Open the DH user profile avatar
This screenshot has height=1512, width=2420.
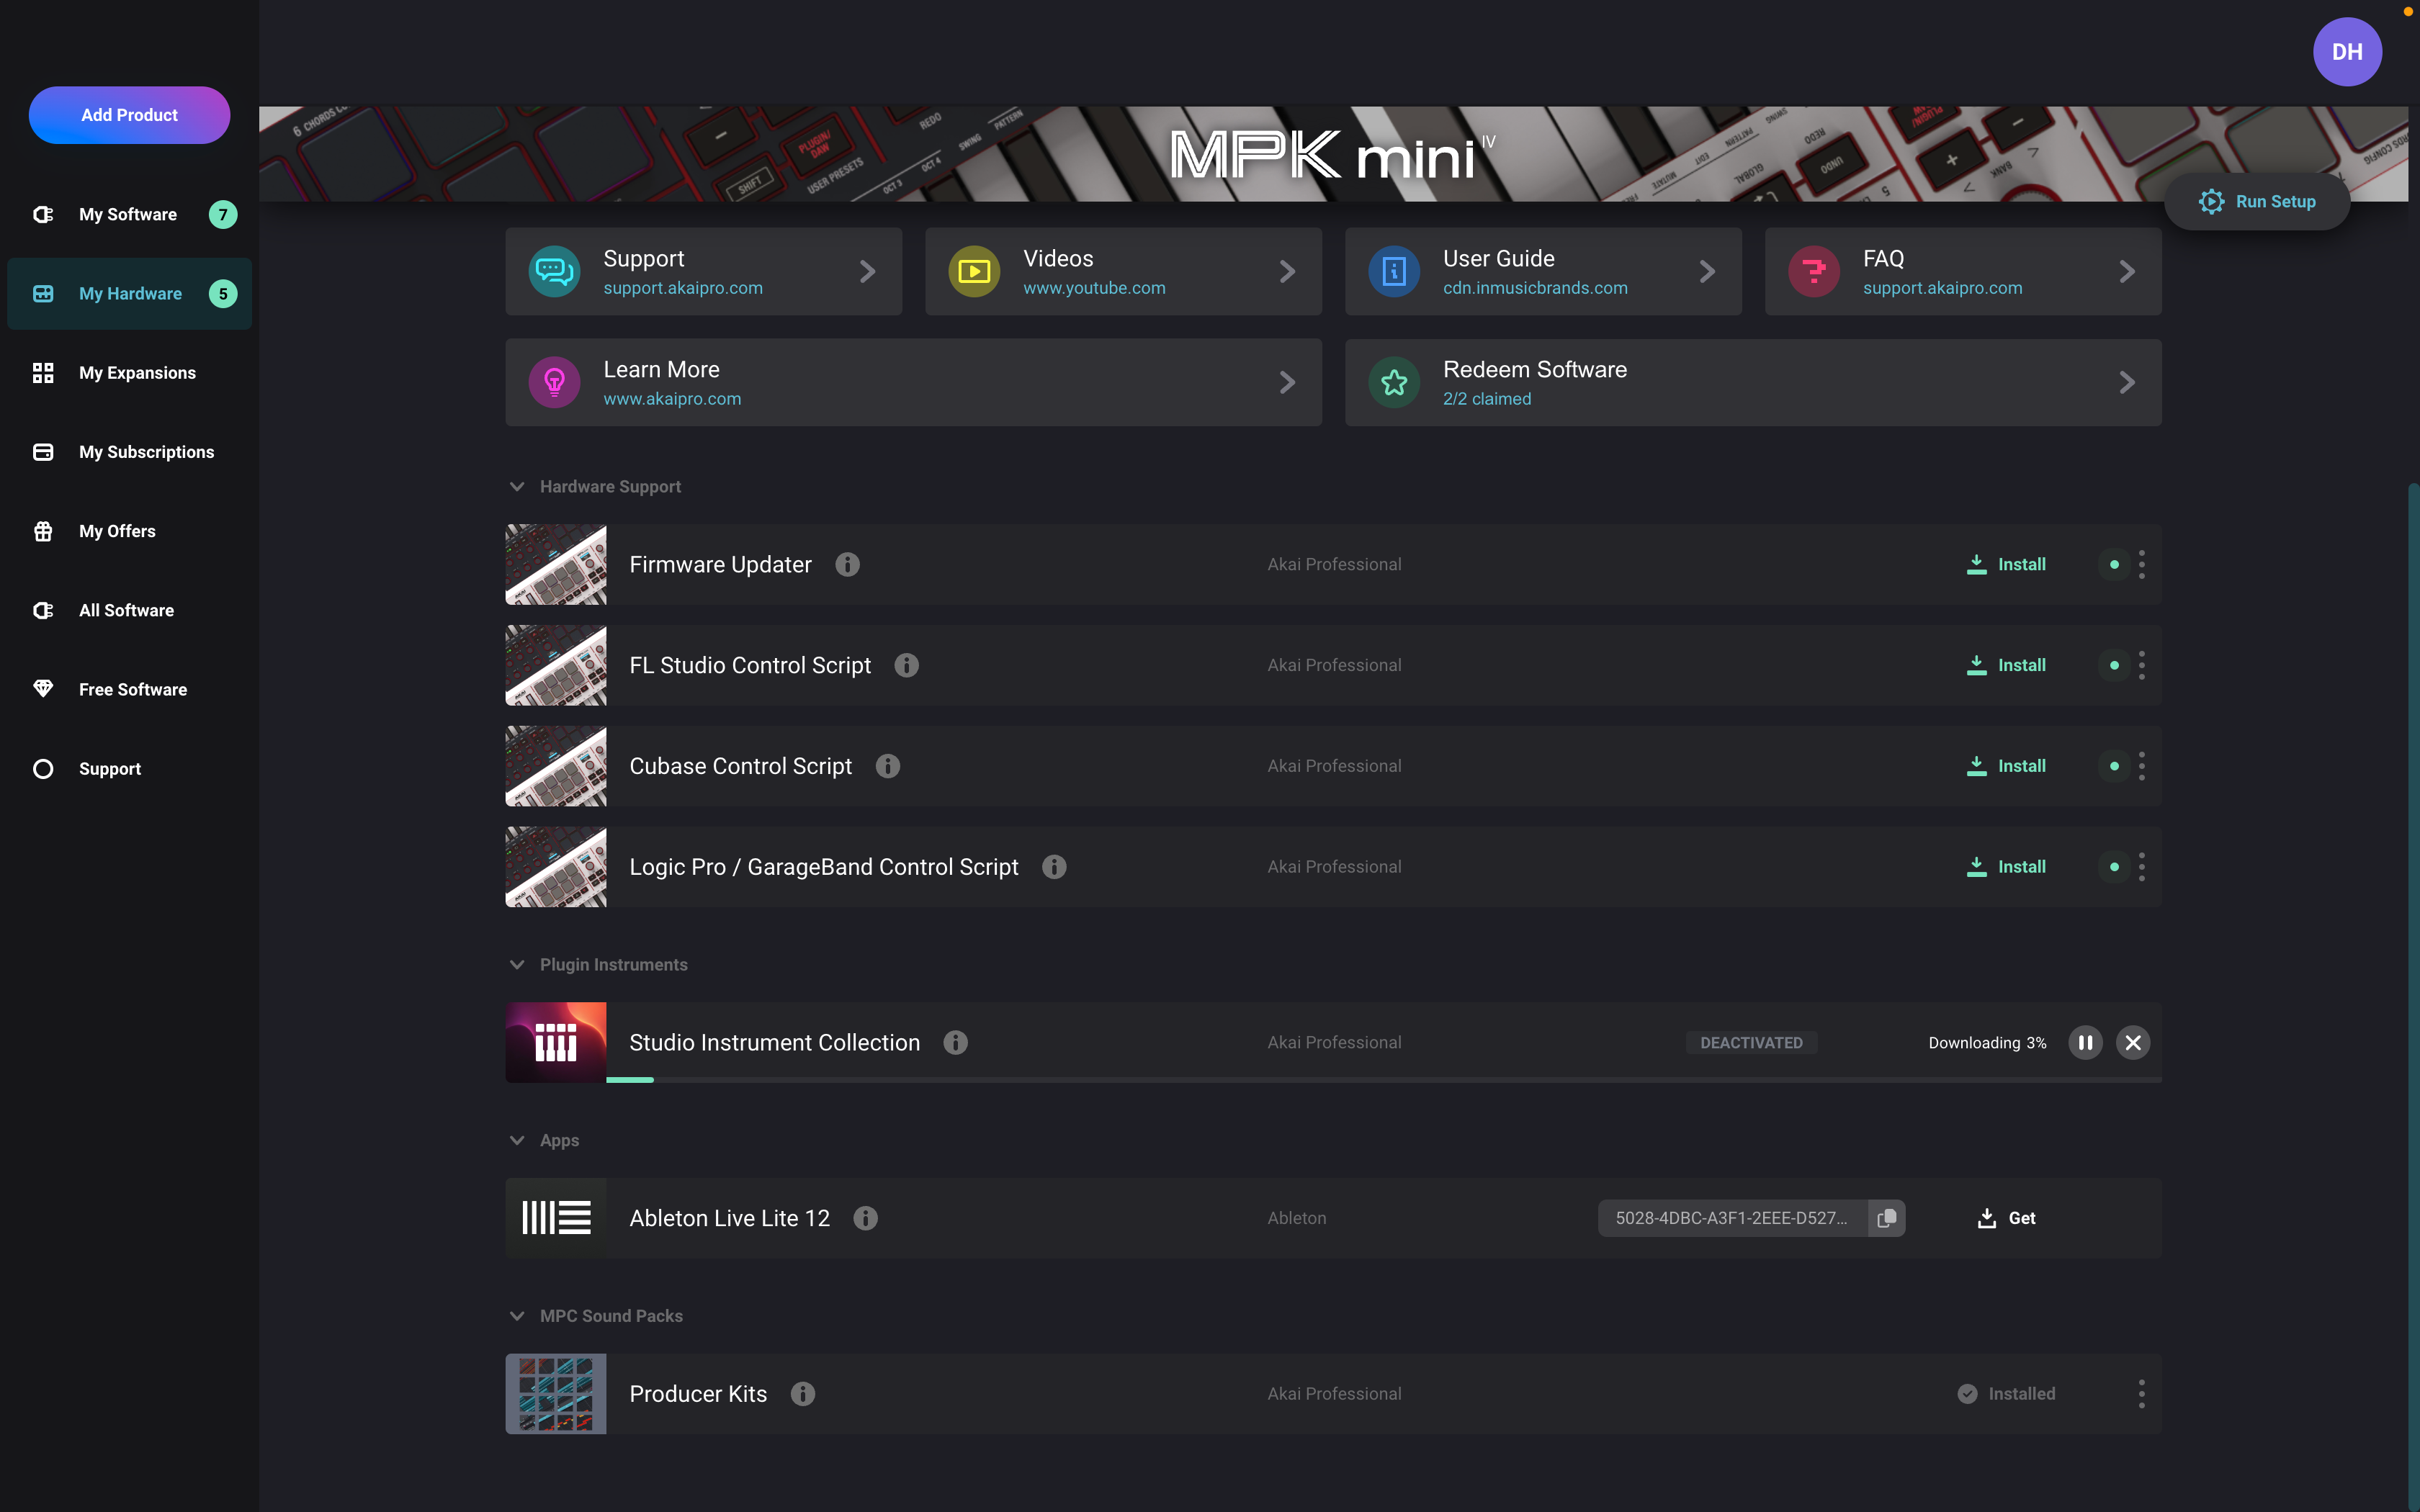2346,52
